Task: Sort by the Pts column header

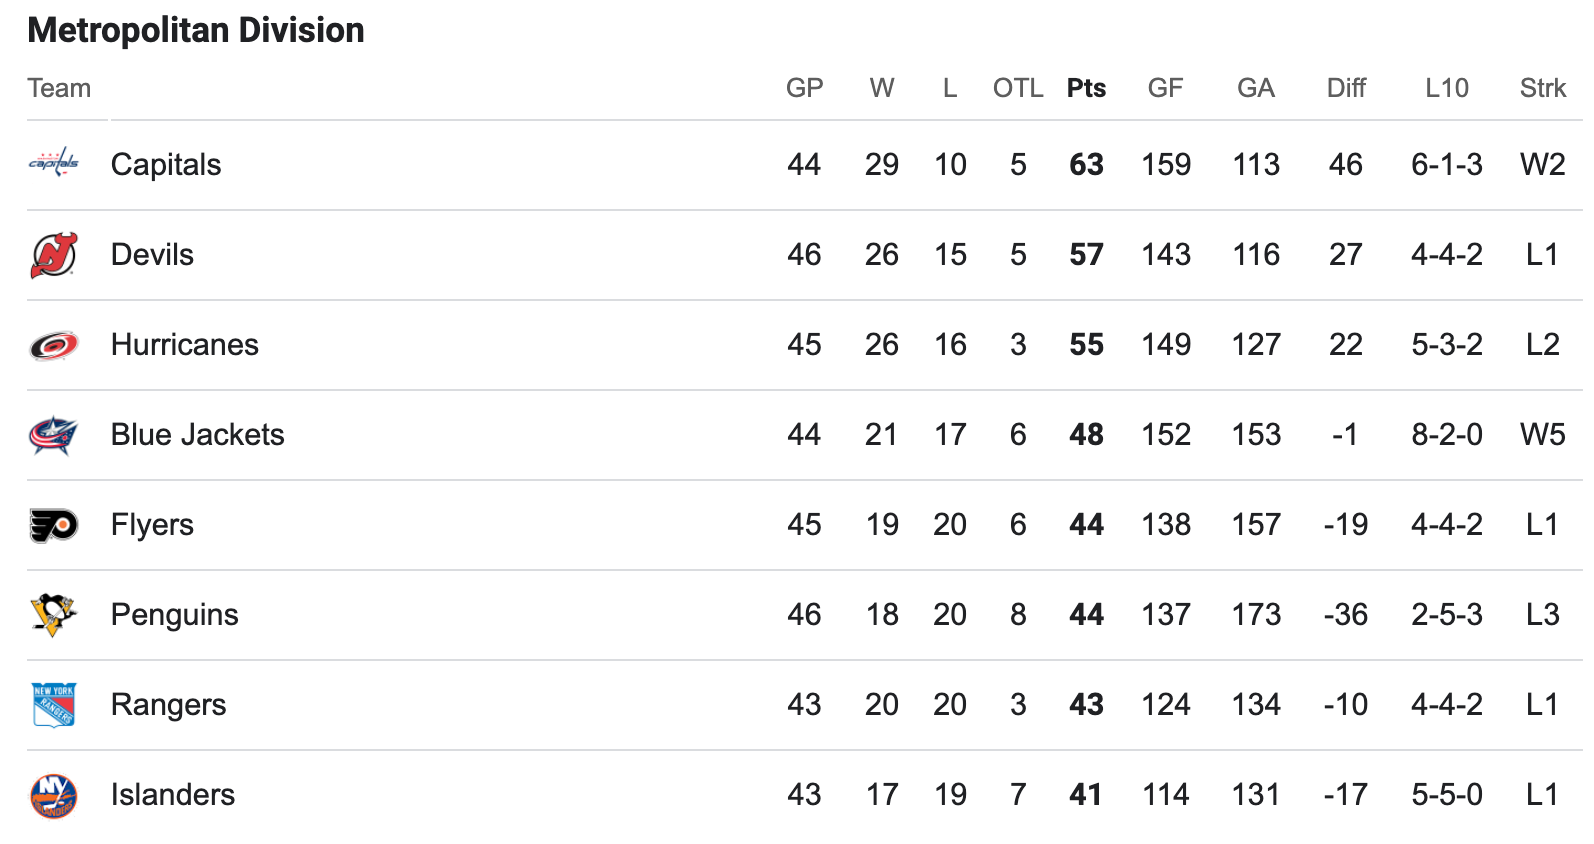Action: click(x=1086, y=88)
